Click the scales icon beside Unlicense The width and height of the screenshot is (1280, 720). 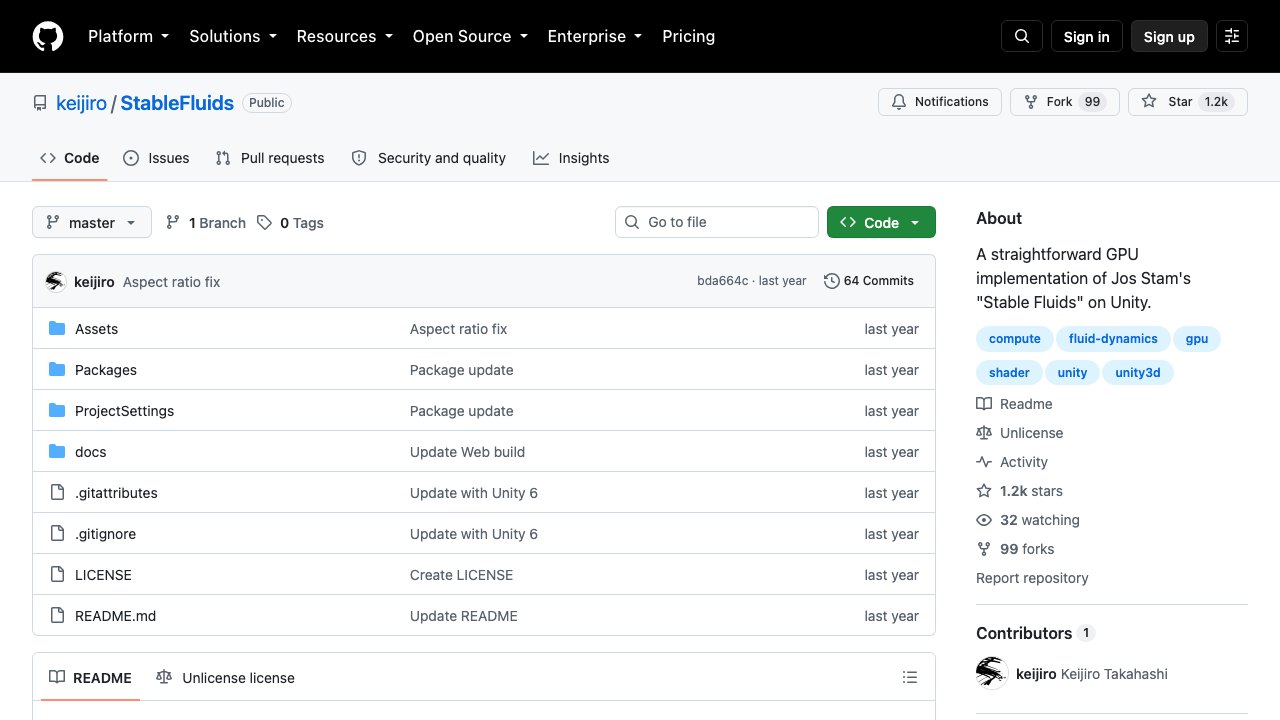[x=984, y=433]
